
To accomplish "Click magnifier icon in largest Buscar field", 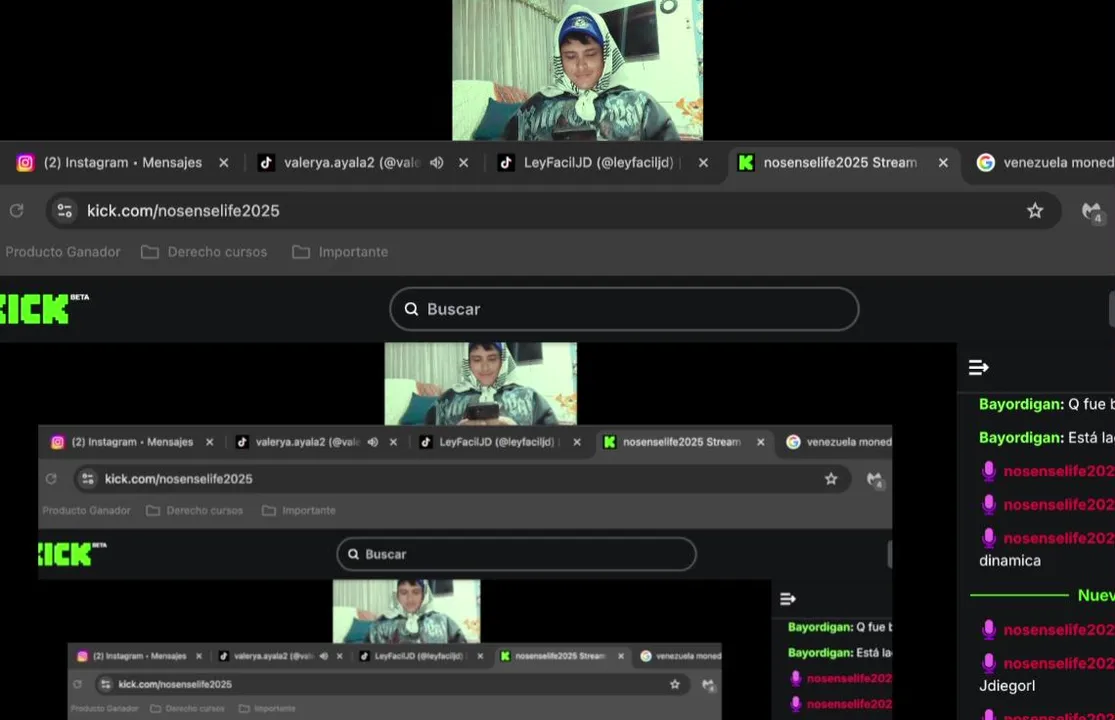I will pos(411,308).
